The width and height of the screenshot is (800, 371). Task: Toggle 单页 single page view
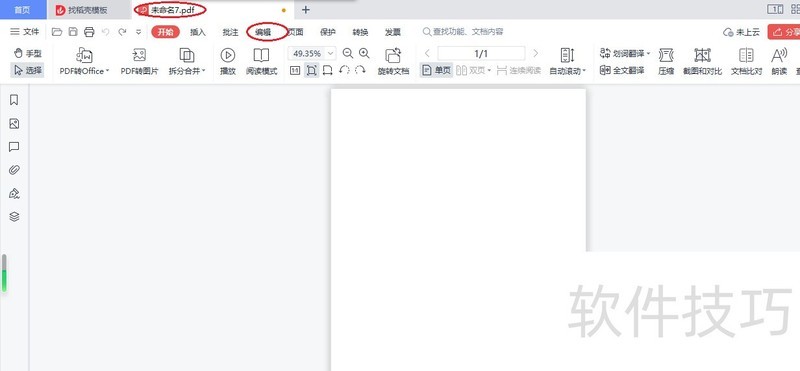(x=436, y=70)
